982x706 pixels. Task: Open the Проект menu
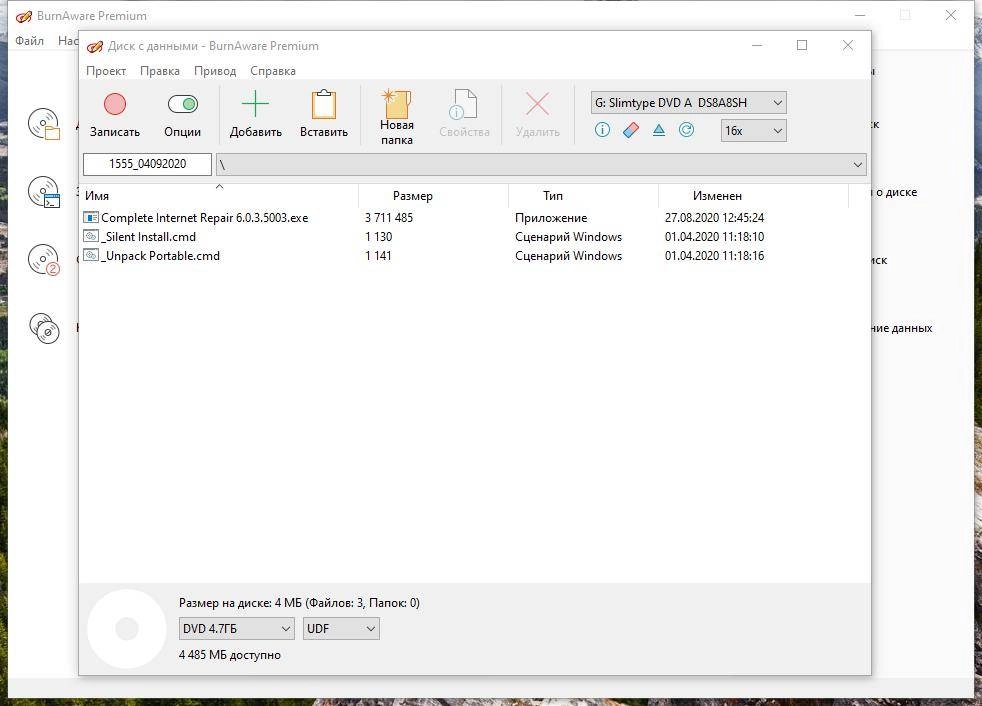pyautogui.click(x=106, y=71)
